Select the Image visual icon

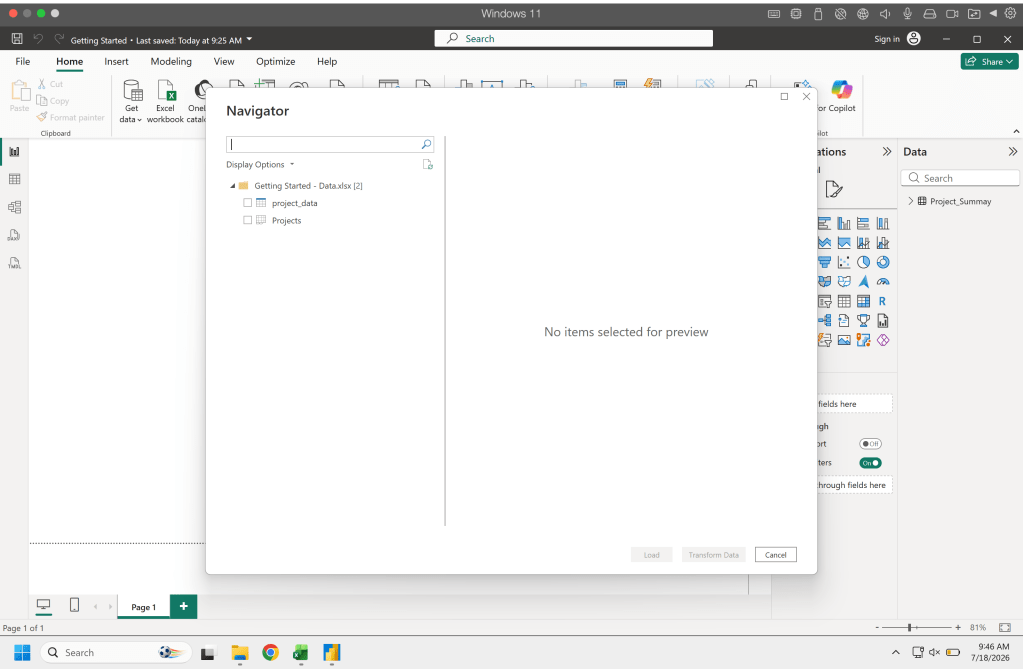click(x=844, y=340)
